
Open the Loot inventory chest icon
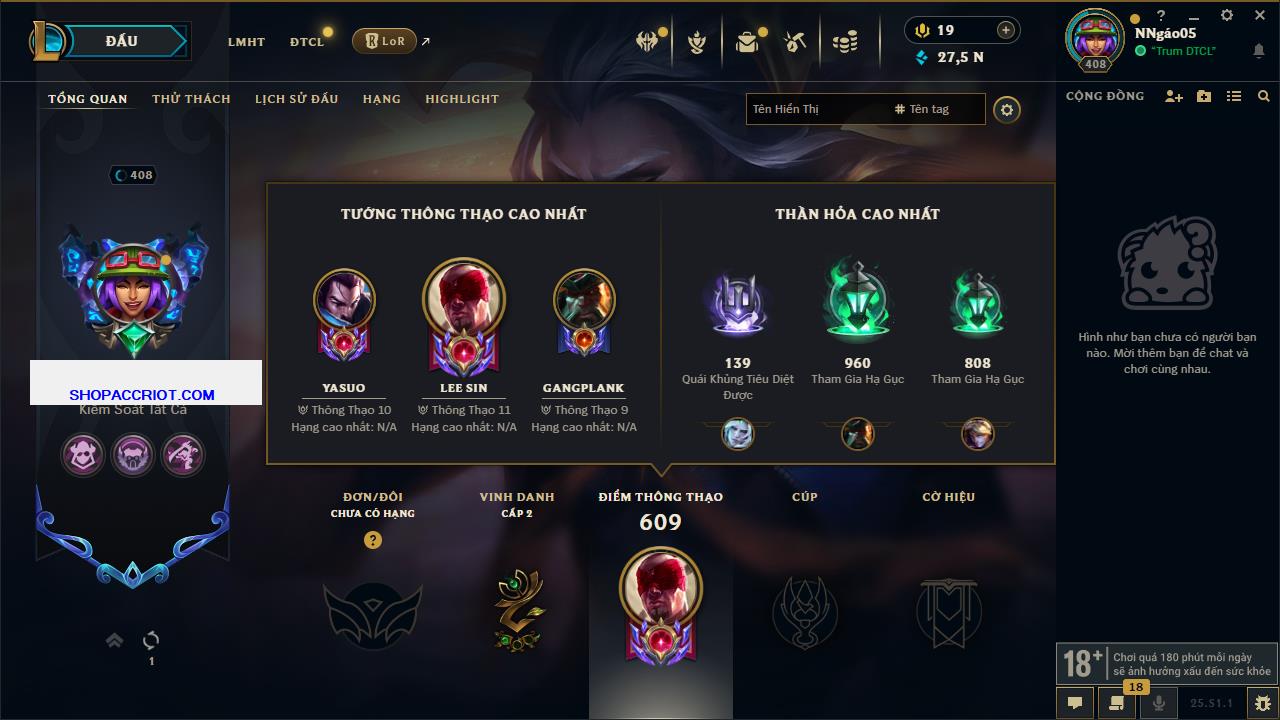746,42
